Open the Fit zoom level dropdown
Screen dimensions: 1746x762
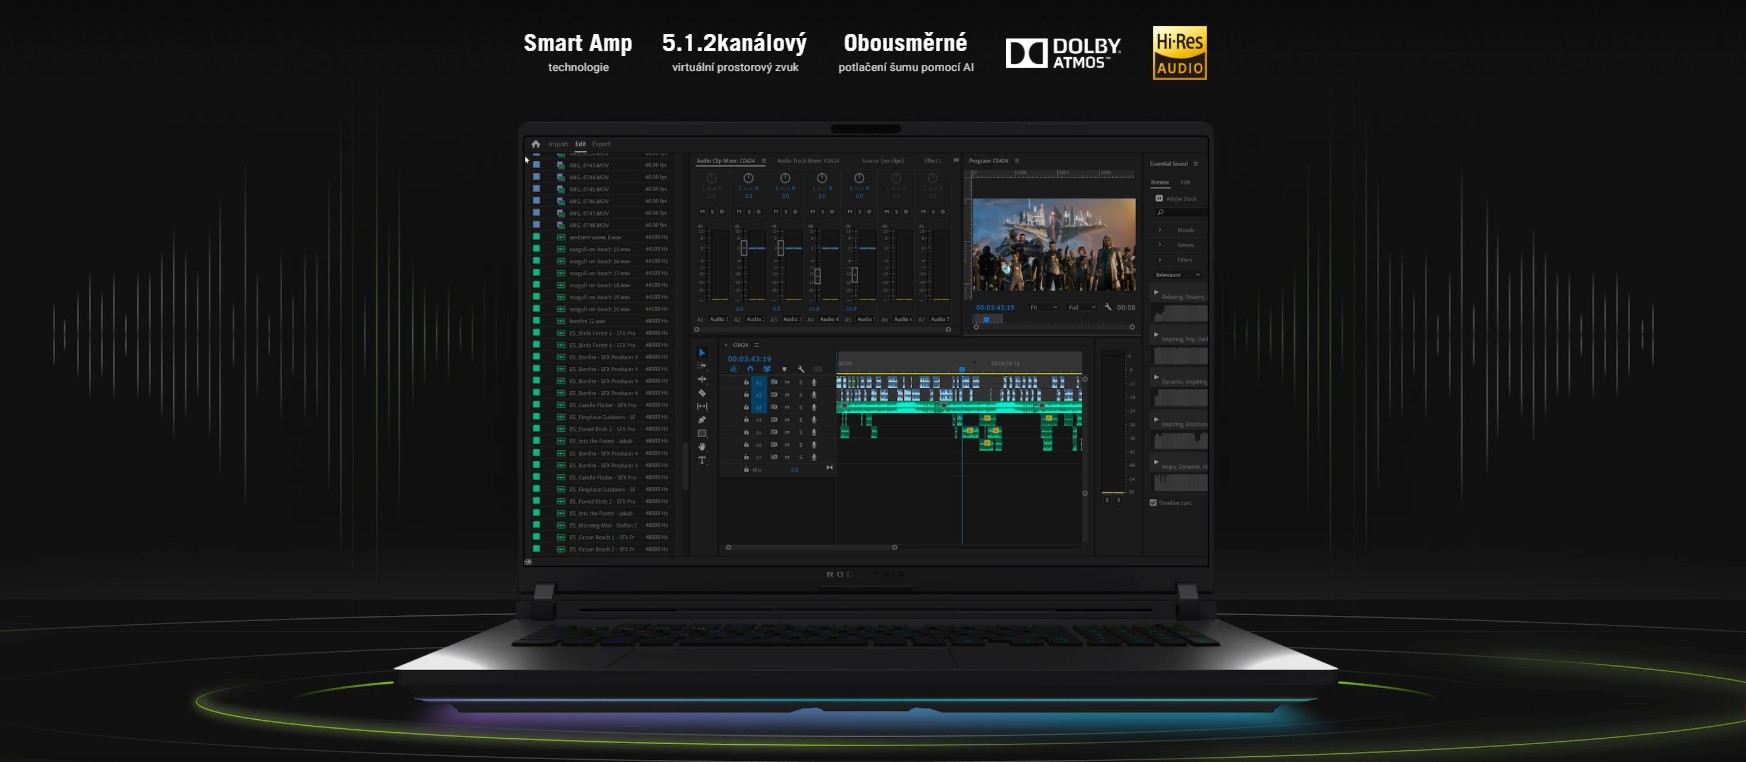pos(1043,307)
